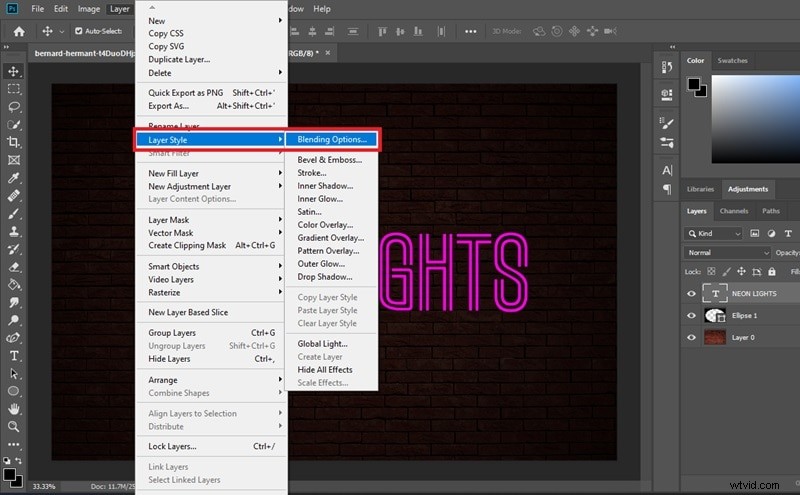Select the Path Selection tool
The image size is (800, 495).
(14, 374)
